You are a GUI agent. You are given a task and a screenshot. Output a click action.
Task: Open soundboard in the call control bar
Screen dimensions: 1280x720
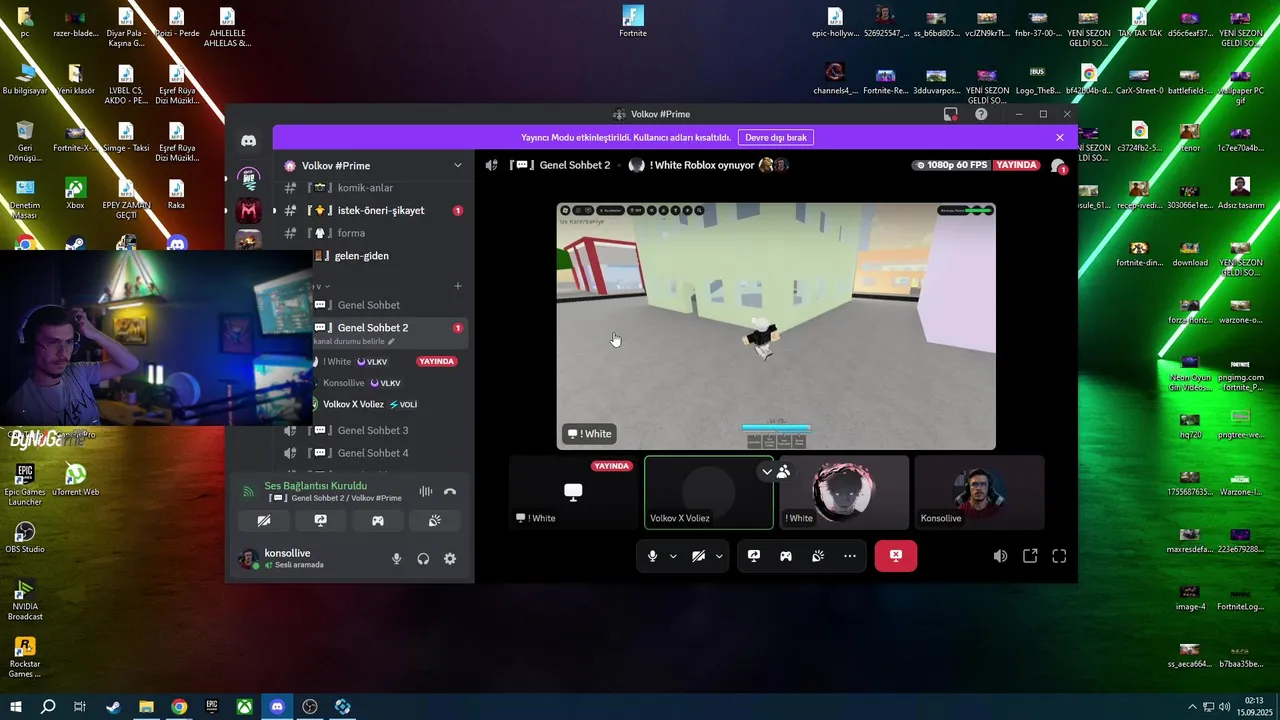818,556
